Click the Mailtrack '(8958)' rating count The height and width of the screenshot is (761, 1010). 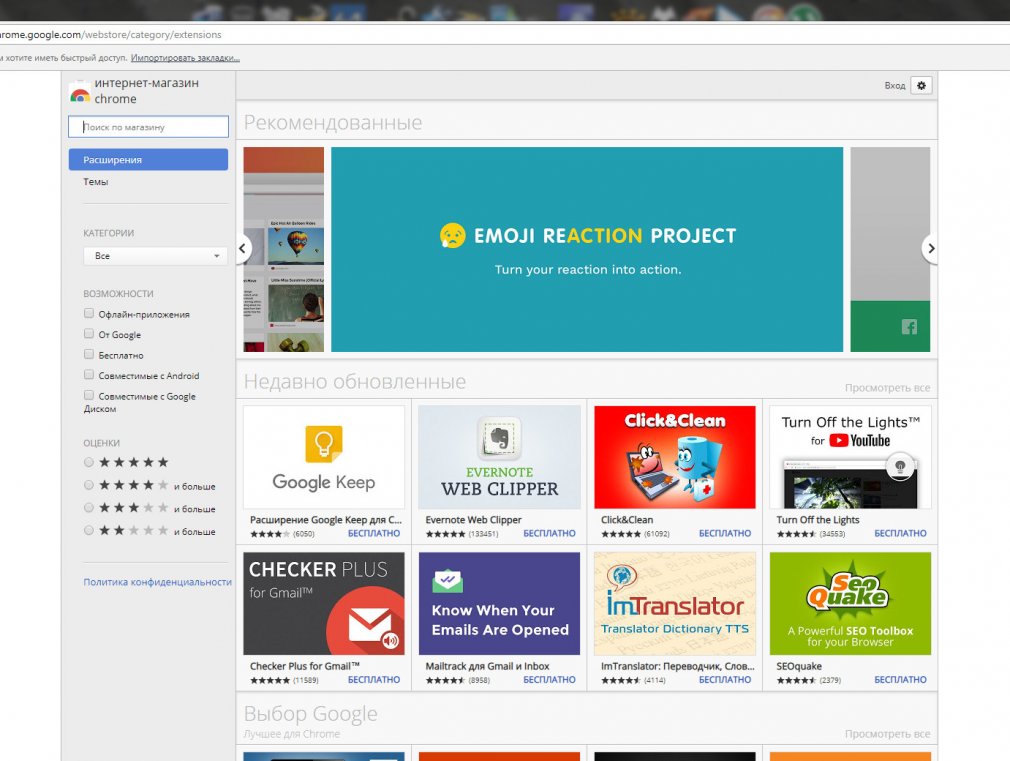pyautogui.click(x=479, y=680)
